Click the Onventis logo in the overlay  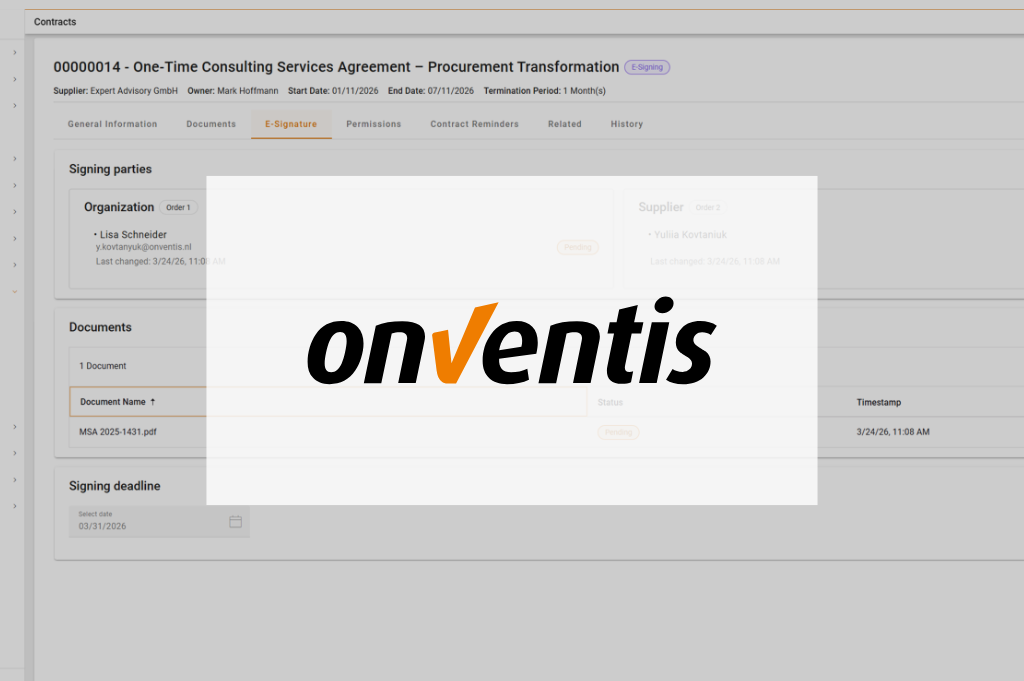[x=511, y=343]
